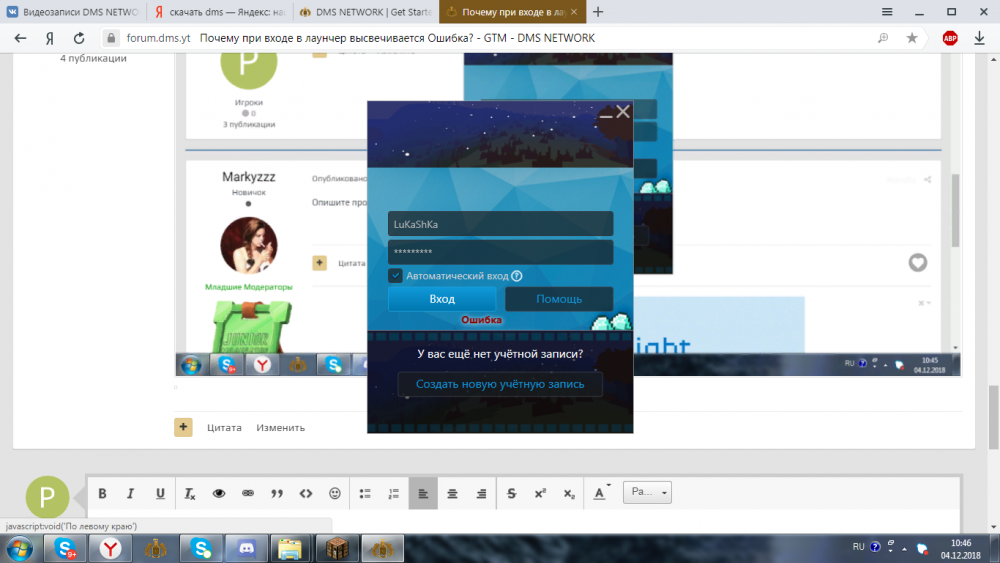
Task: Open browser downloads
Action: (980, 38)
